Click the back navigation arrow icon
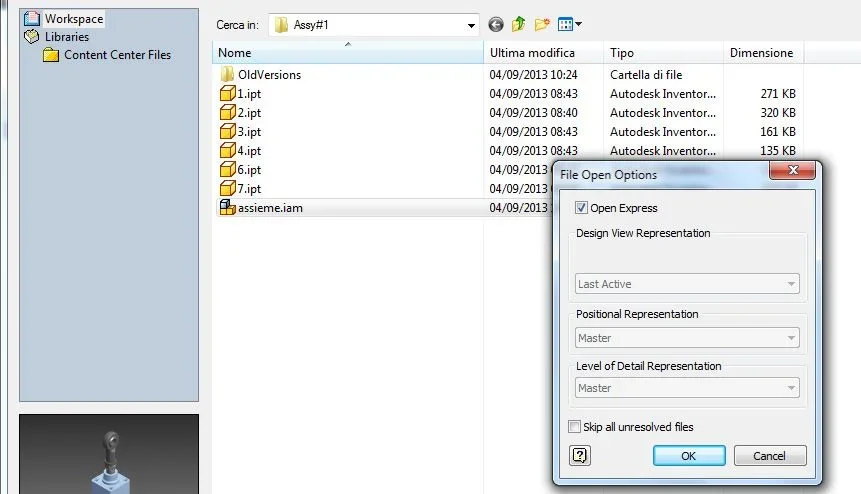 coord(496,25)
